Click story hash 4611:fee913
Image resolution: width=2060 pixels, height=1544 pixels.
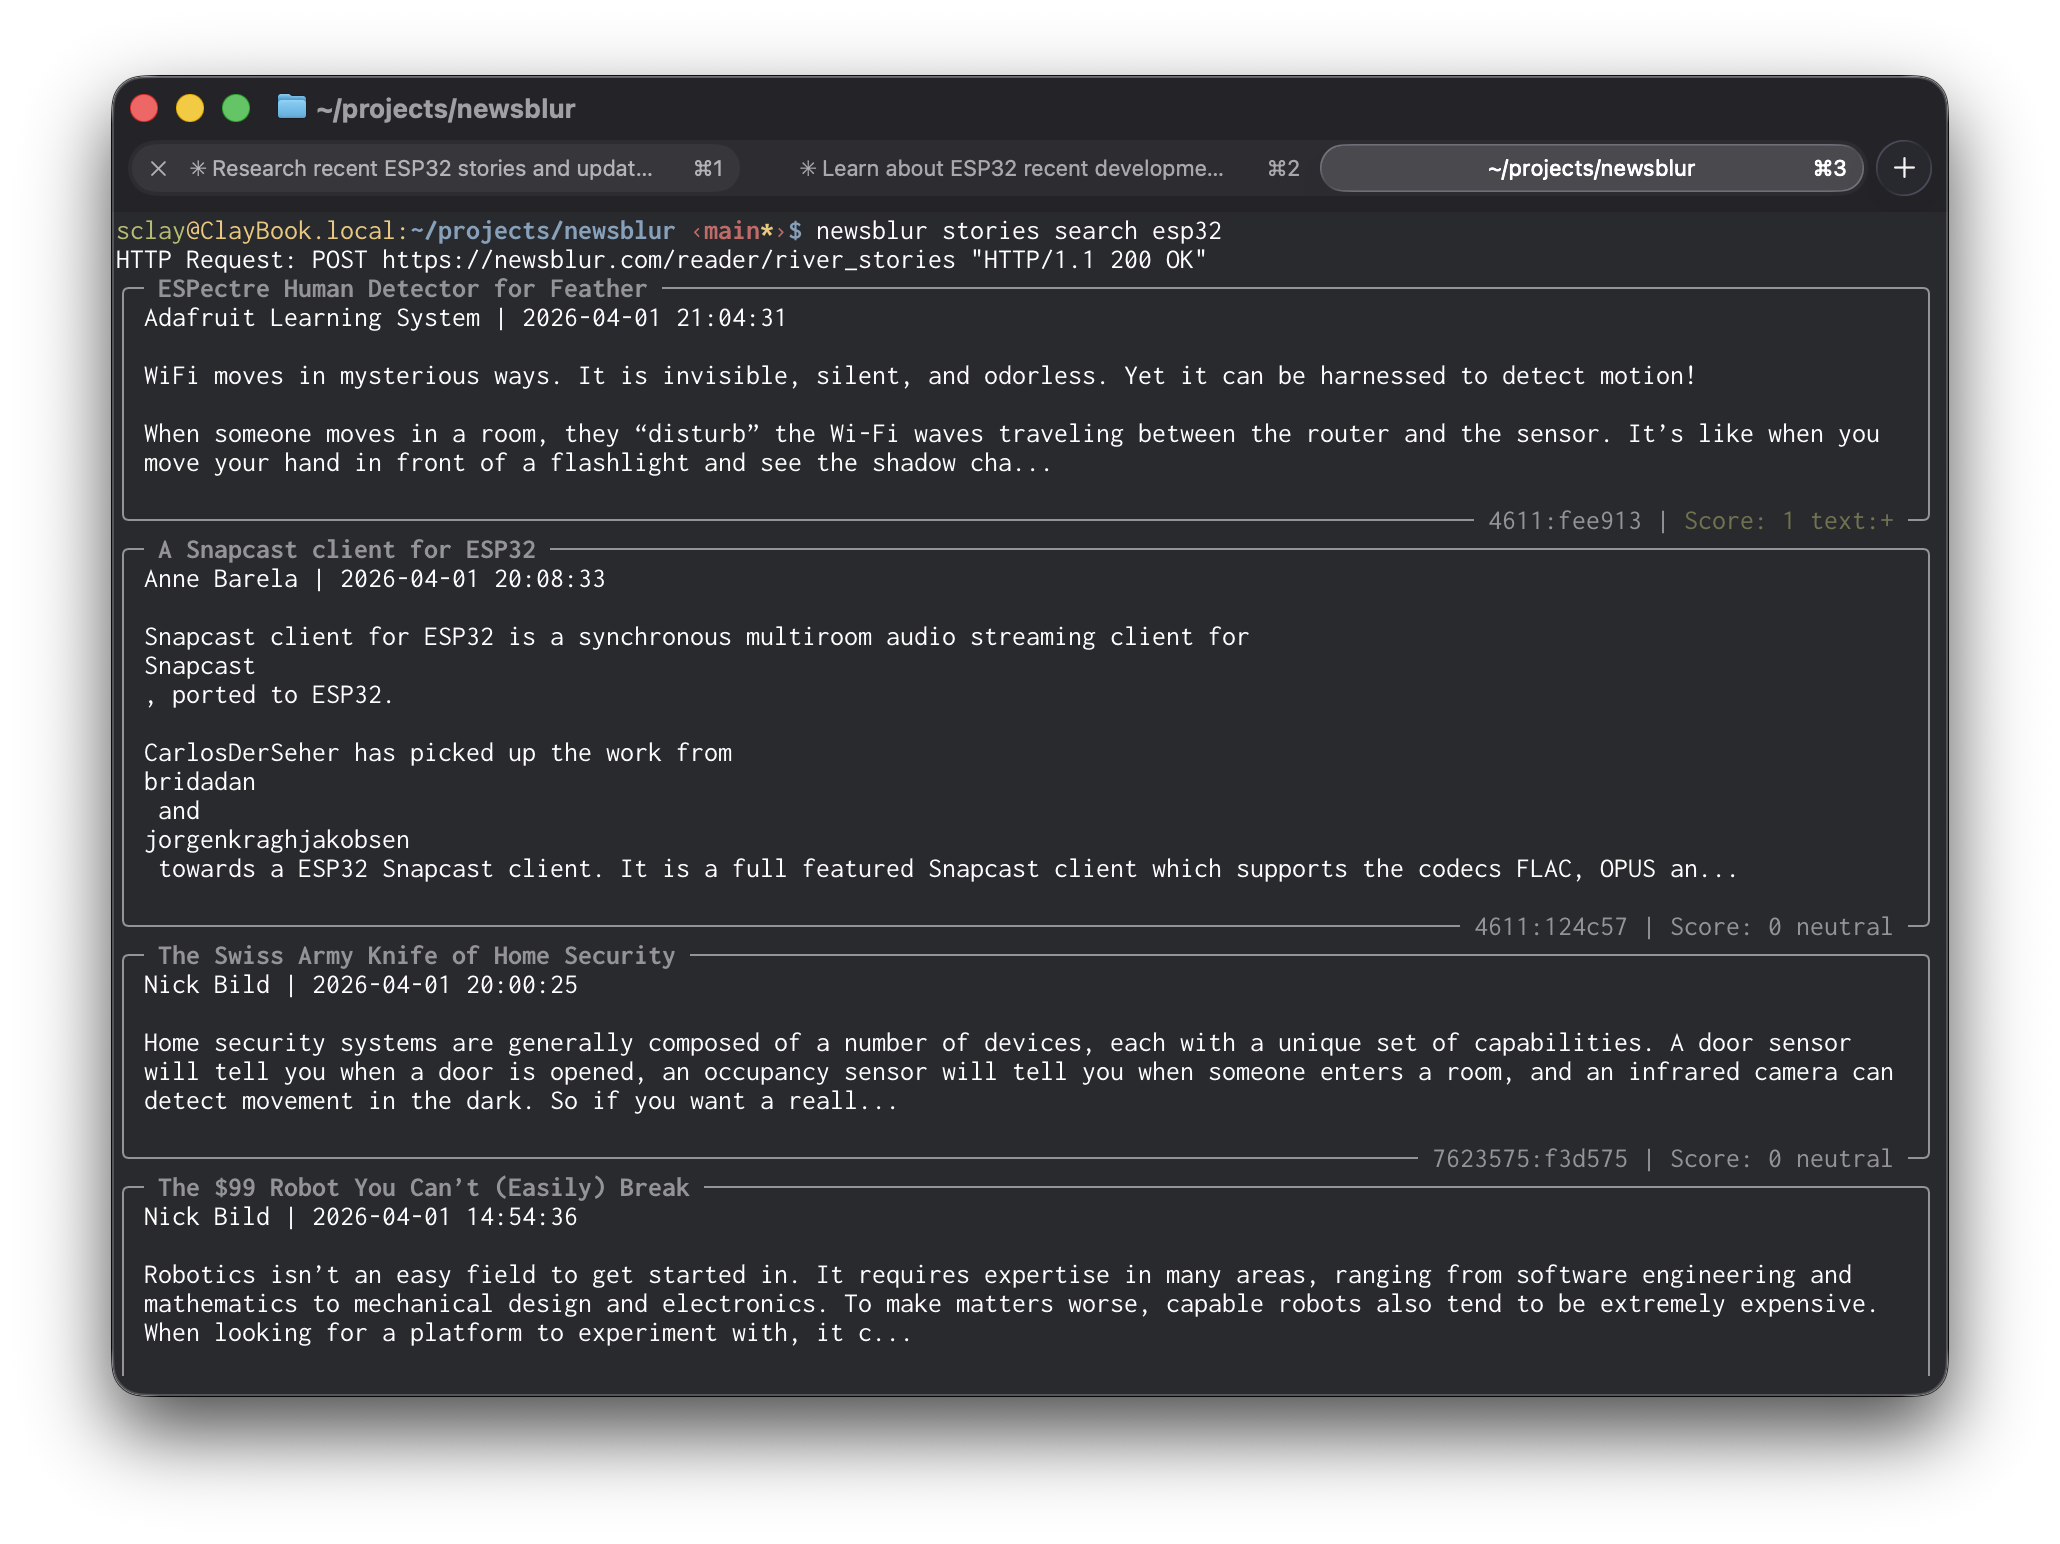tap(1564, 521)
